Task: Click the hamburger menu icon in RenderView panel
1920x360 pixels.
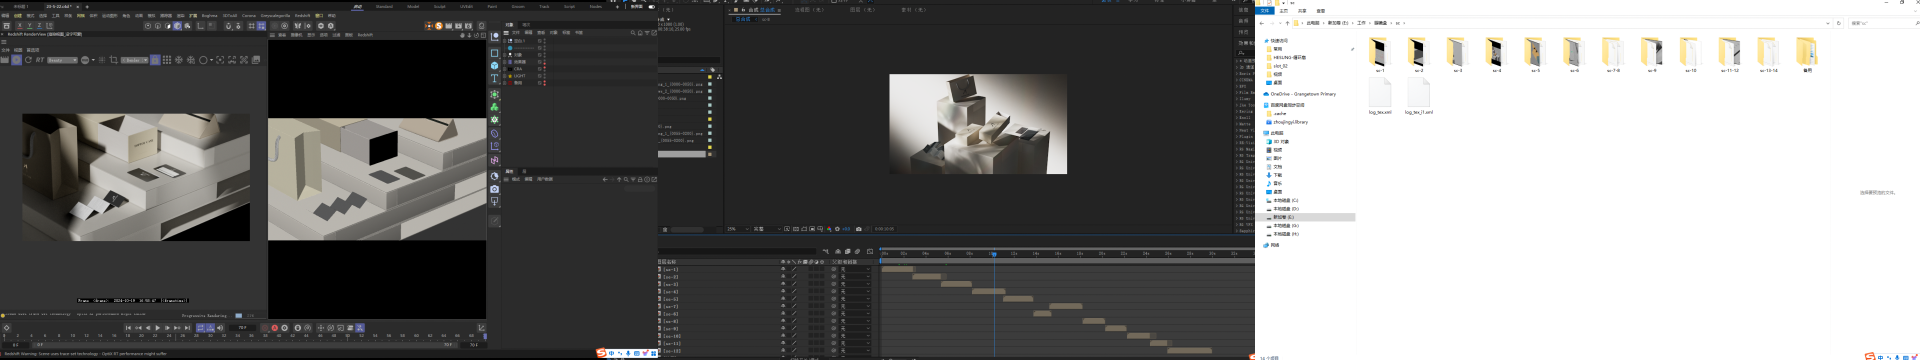Action: click(x=4, y=42)
